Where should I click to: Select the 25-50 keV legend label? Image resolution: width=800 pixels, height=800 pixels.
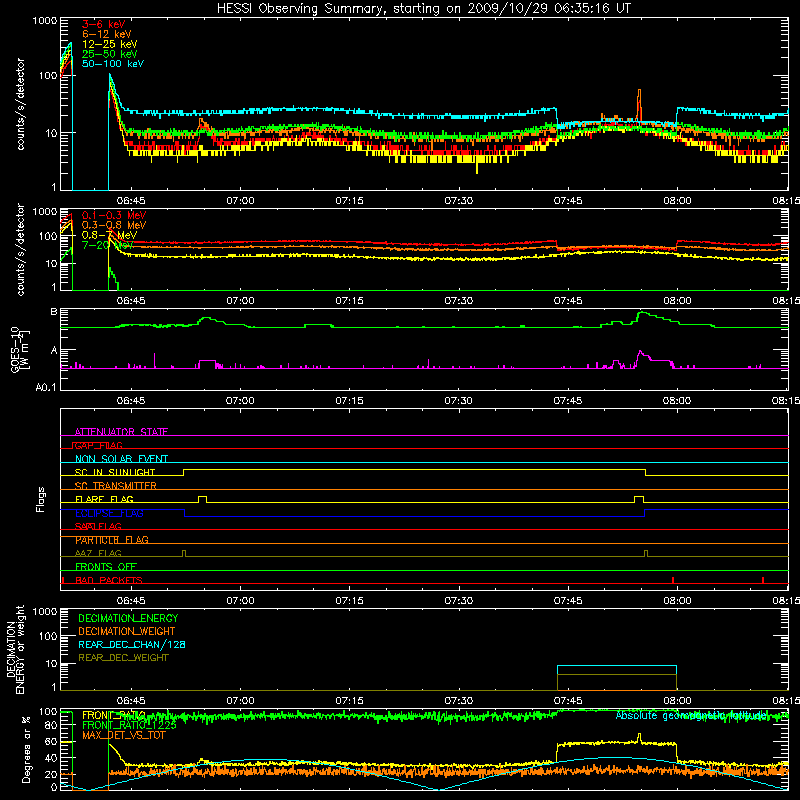point(109,54)
